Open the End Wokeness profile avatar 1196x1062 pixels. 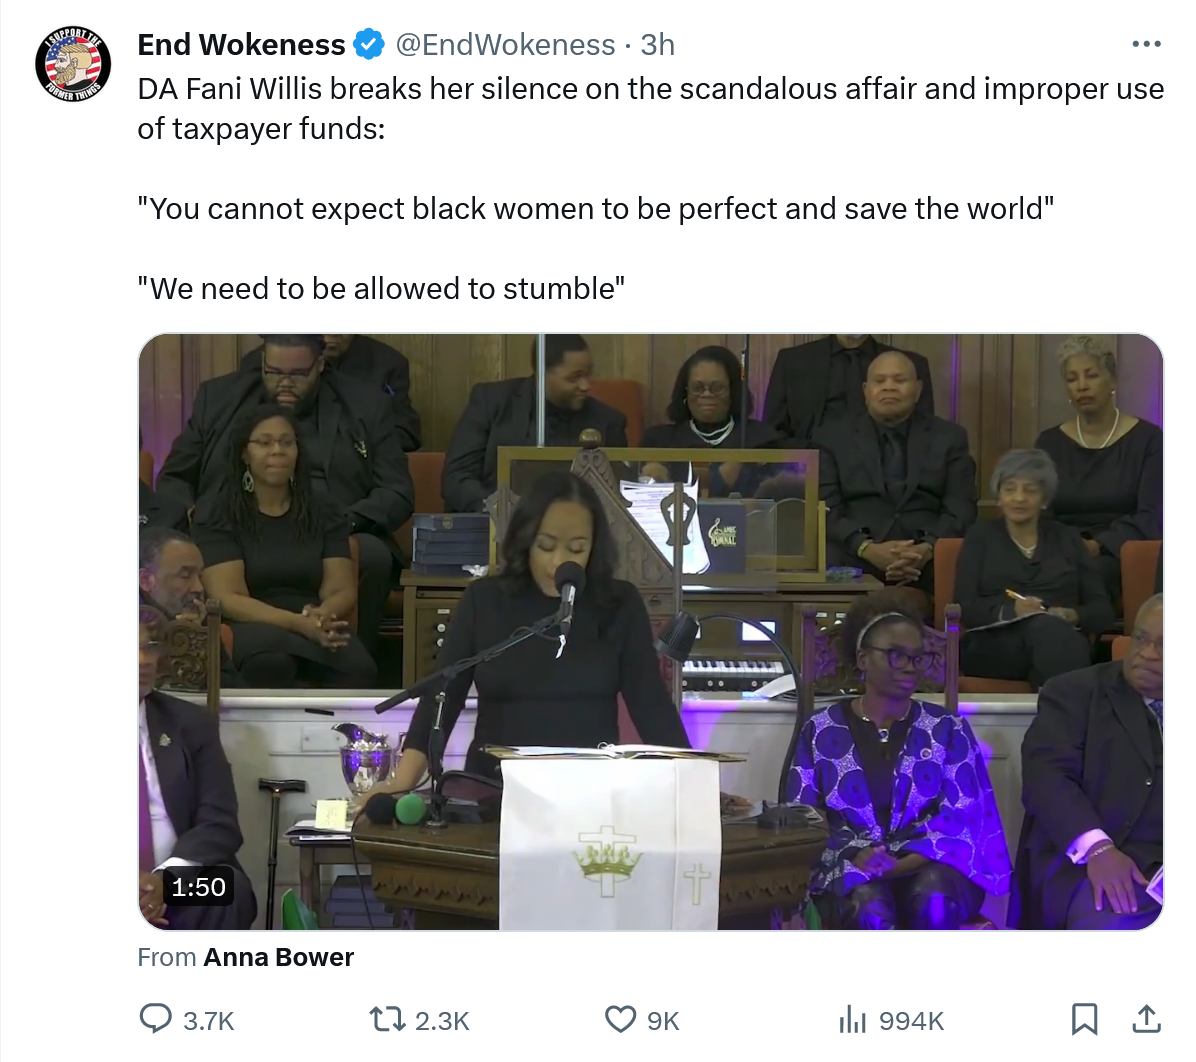(x=72, y=65)
